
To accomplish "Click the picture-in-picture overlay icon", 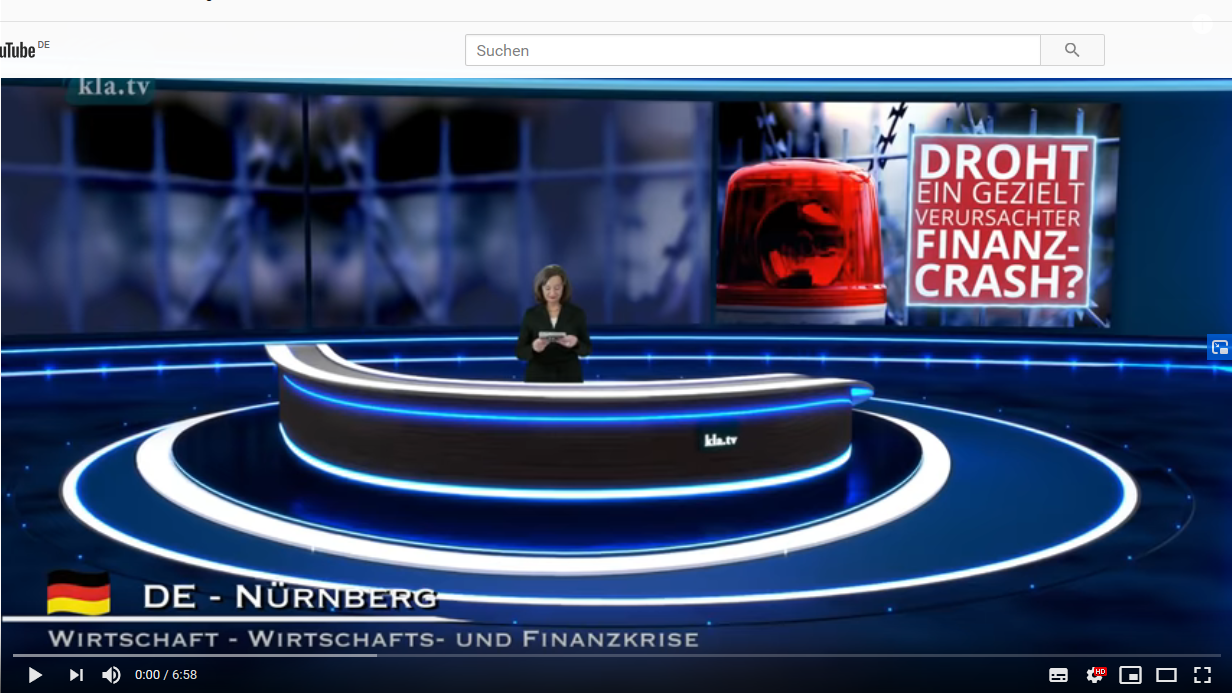I will [1219, 348].
